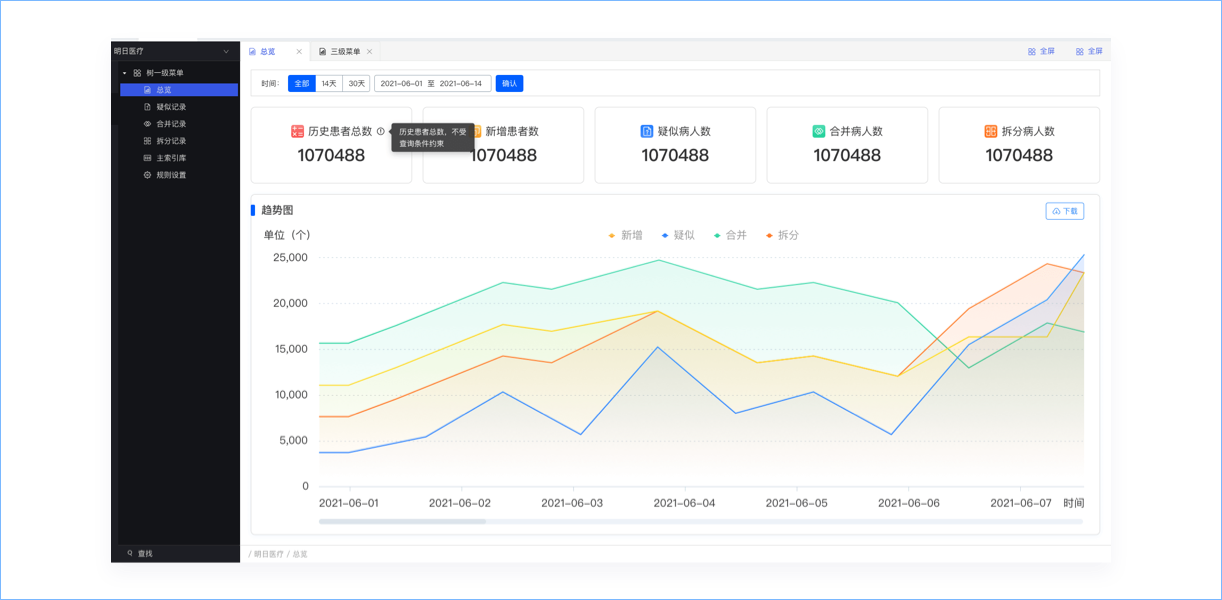Close the 总览 tab

coord(299,51)
